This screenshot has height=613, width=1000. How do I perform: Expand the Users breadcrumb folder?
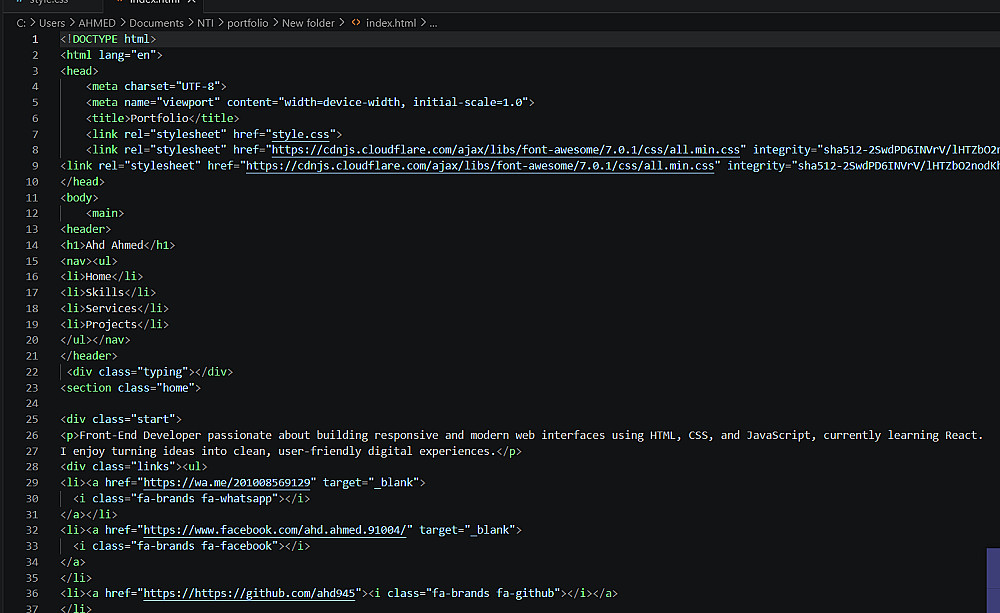(x=52, y=22)
